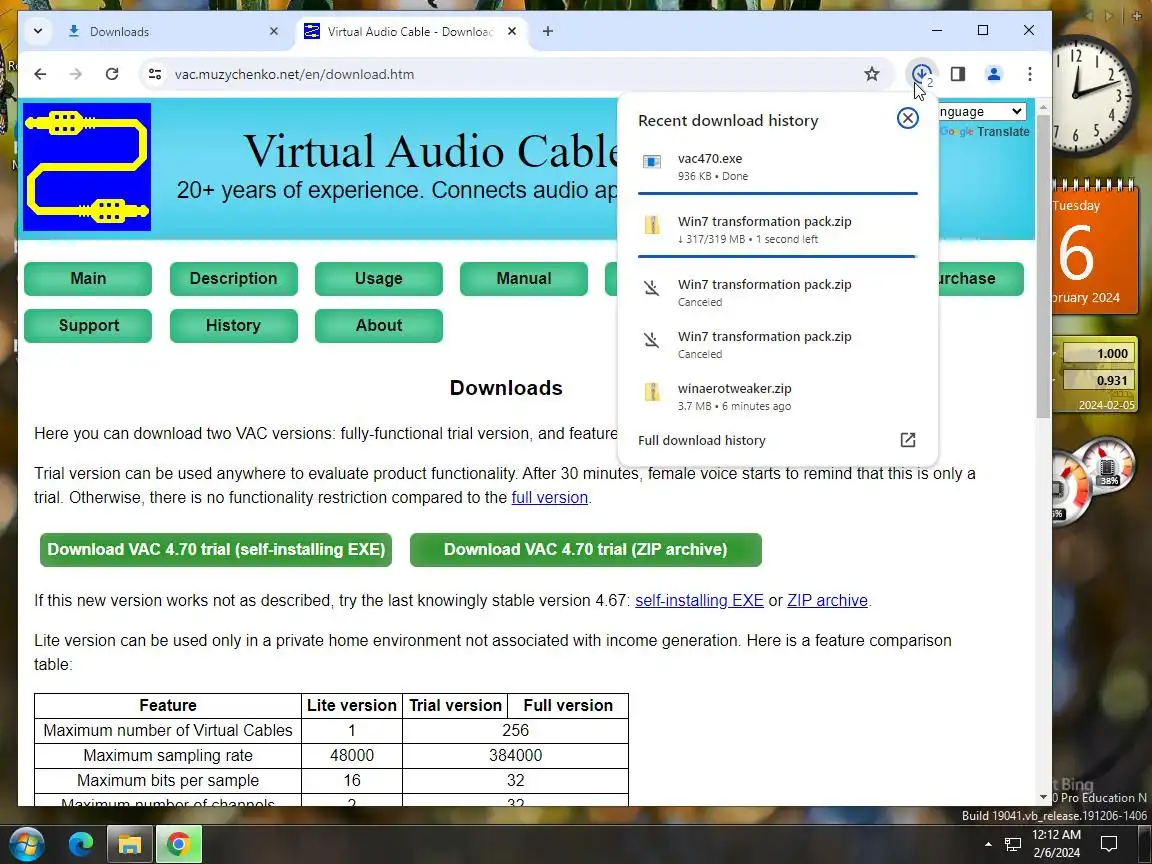
Task: Close the Virtual Audio Cable tab
Action: pyautogui.click(x=512, y=31)
